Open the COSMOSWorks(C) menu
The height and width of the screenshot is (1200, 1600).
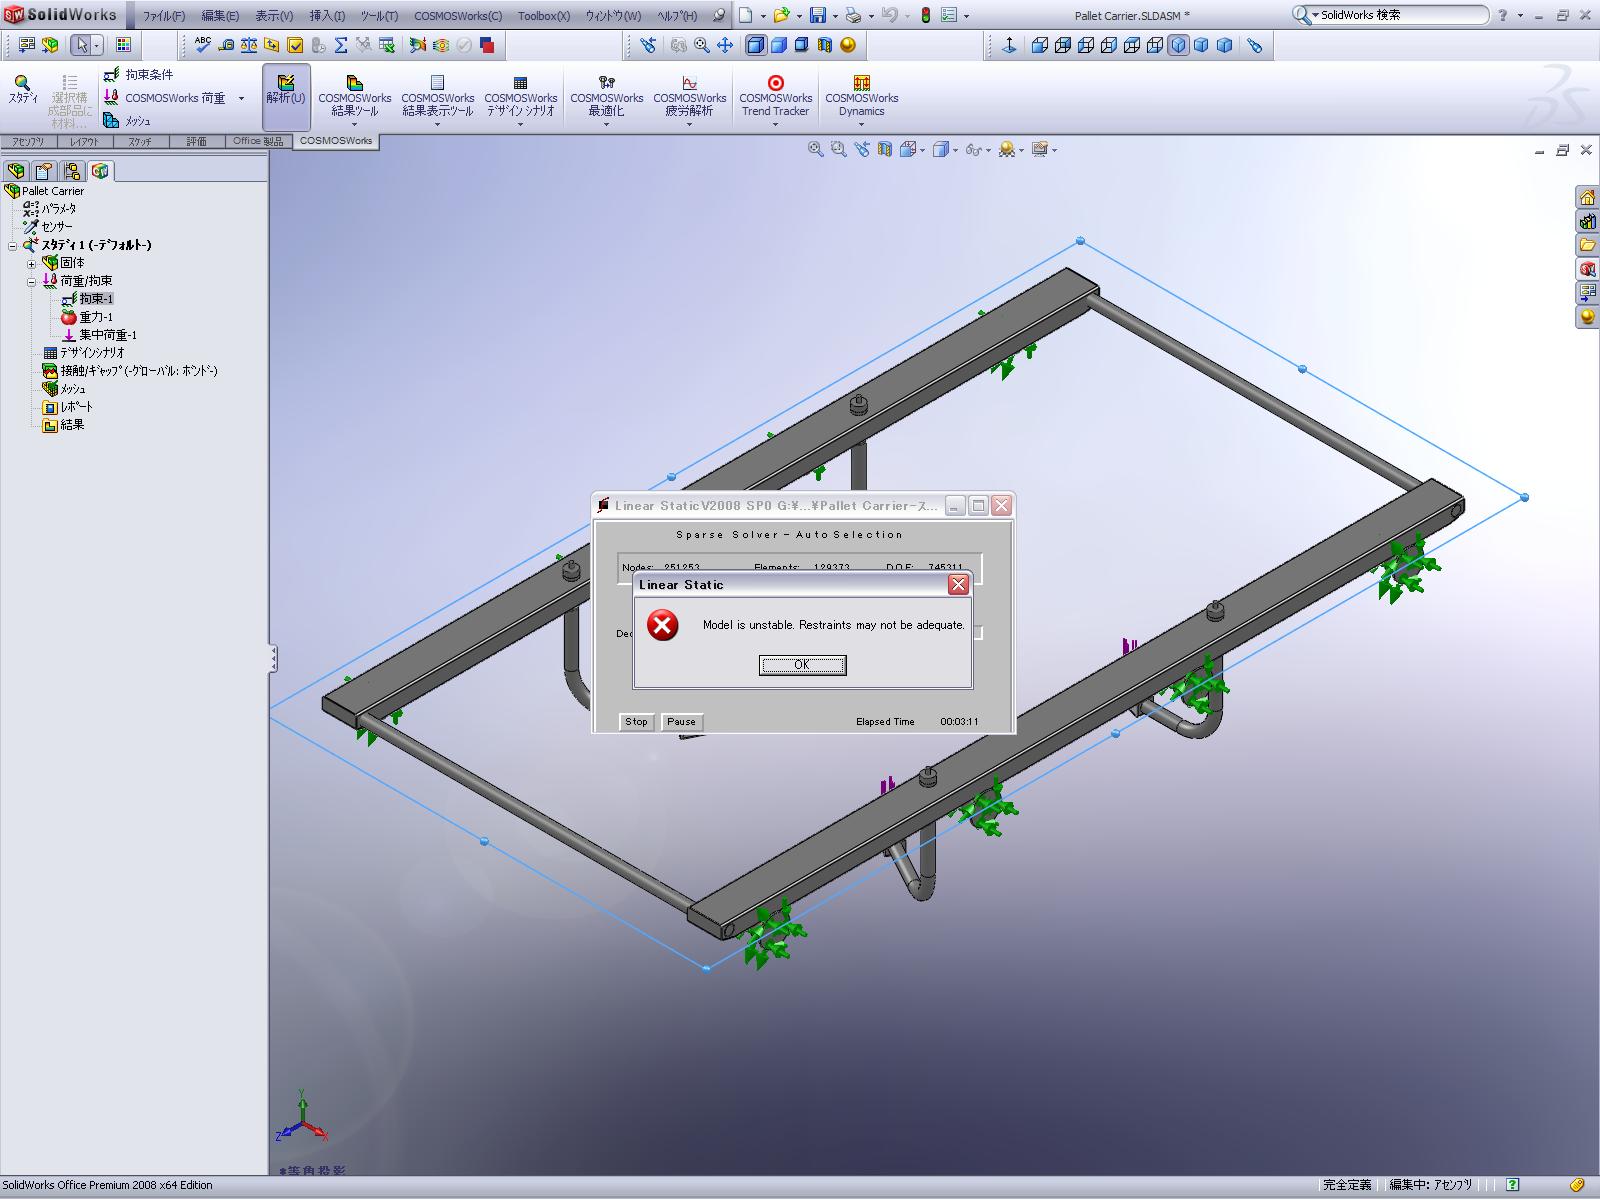coord(458,16)
